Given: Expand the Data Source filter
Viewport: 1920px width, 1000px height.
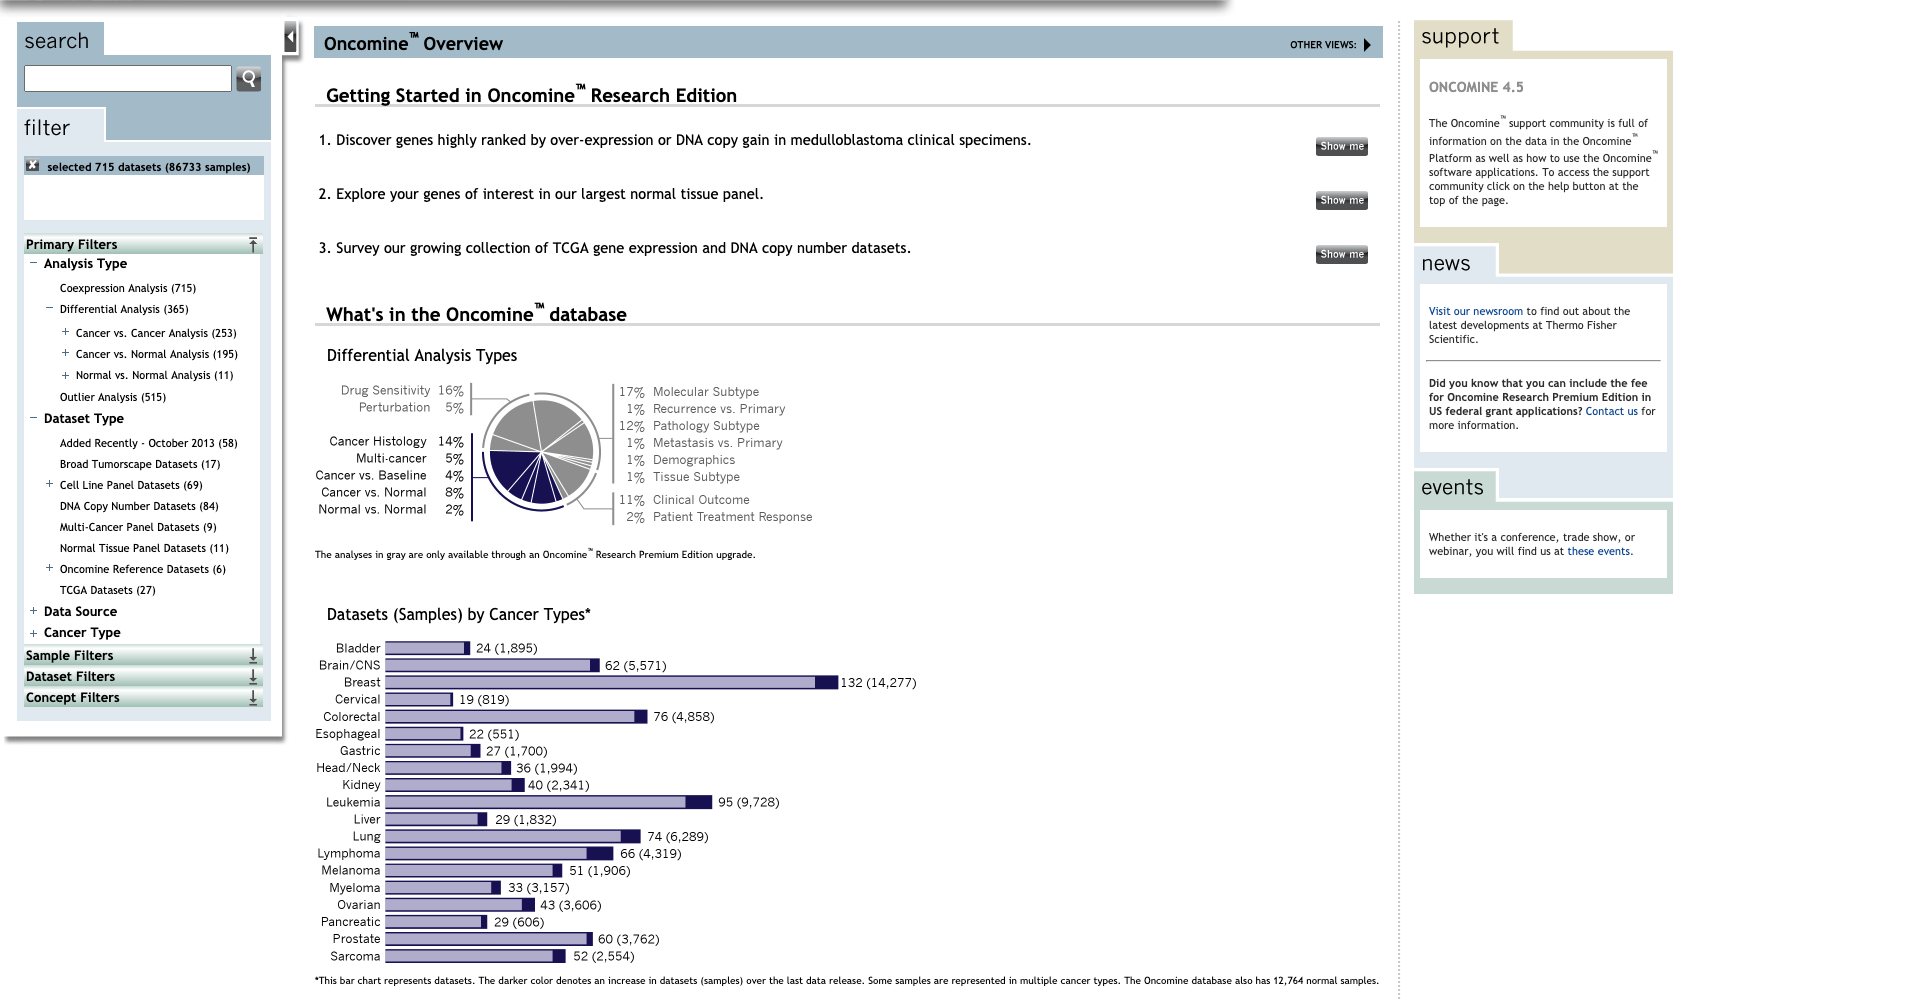Looking at the screenshot, I should 33,611.
